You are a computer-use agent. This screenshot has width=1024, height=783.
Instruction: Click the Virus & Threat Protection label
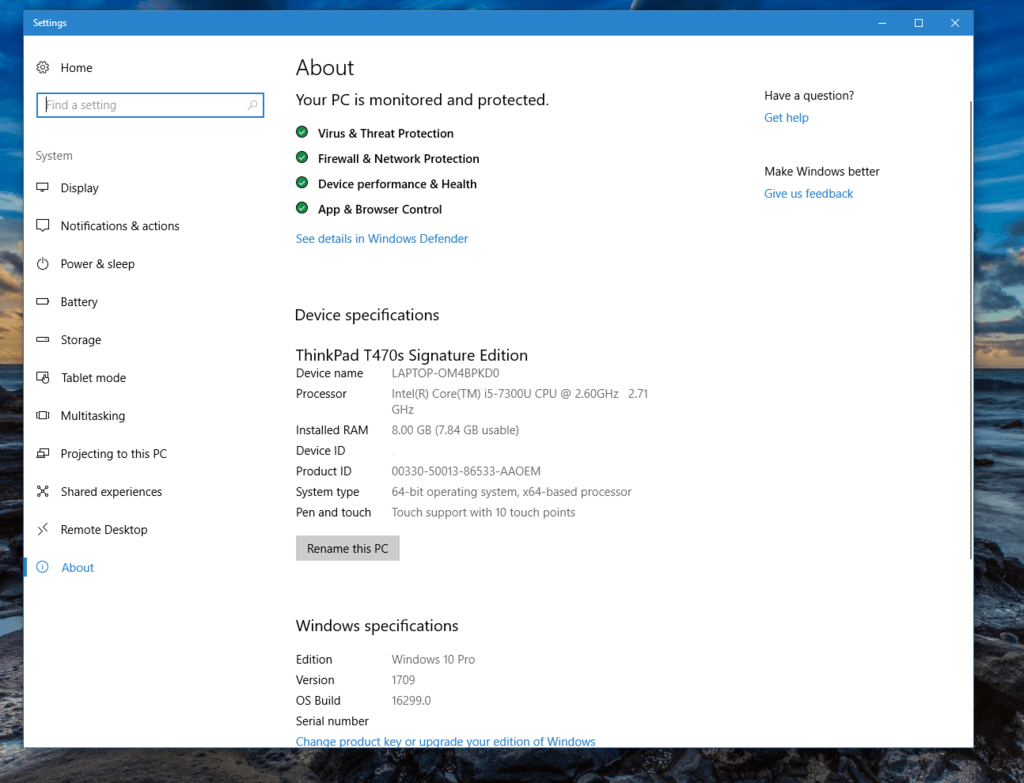pyautogui.click(x=385, y=133)
